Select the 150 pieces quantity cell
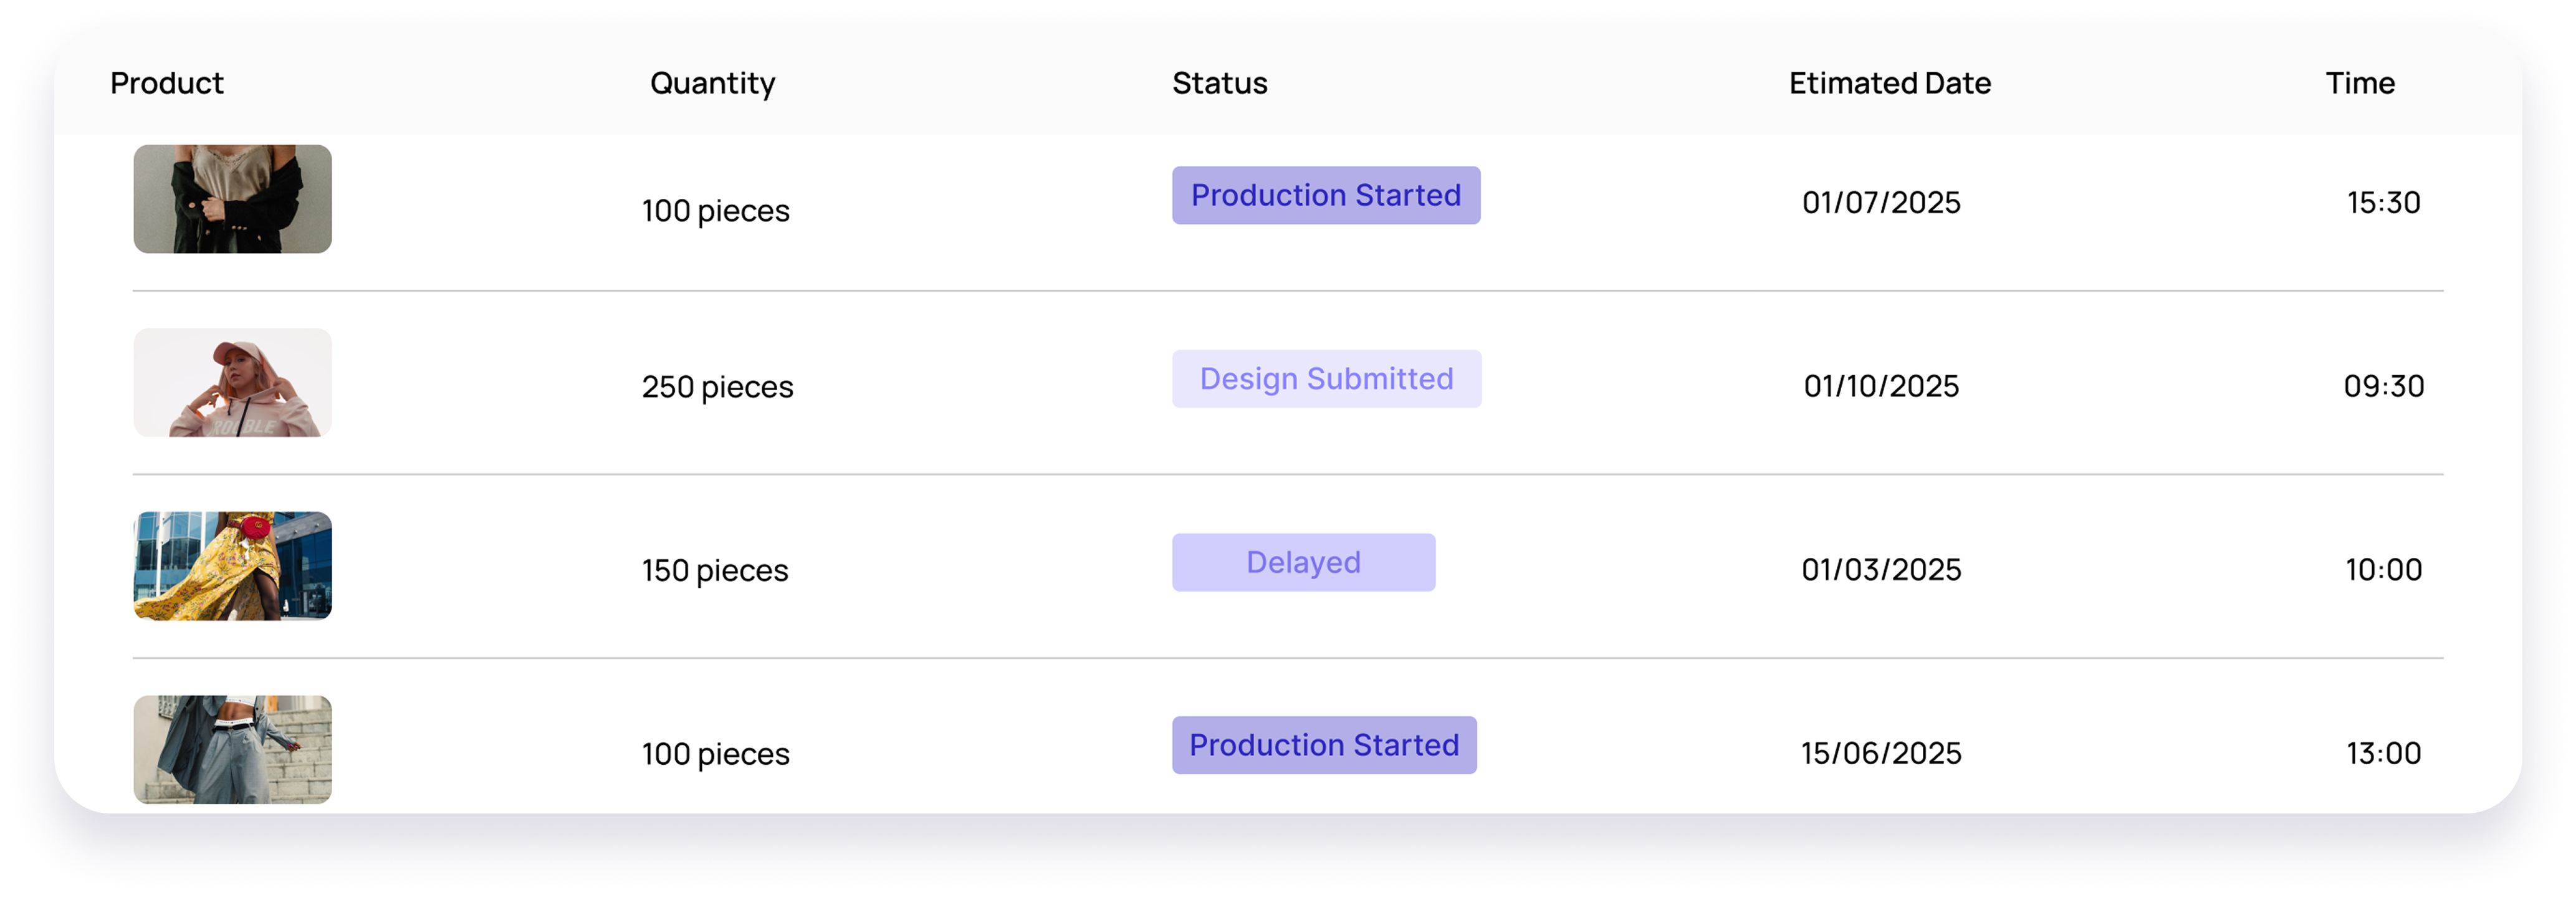The height and width of the screenshot is (897, 2576). (x=715, y=570)
